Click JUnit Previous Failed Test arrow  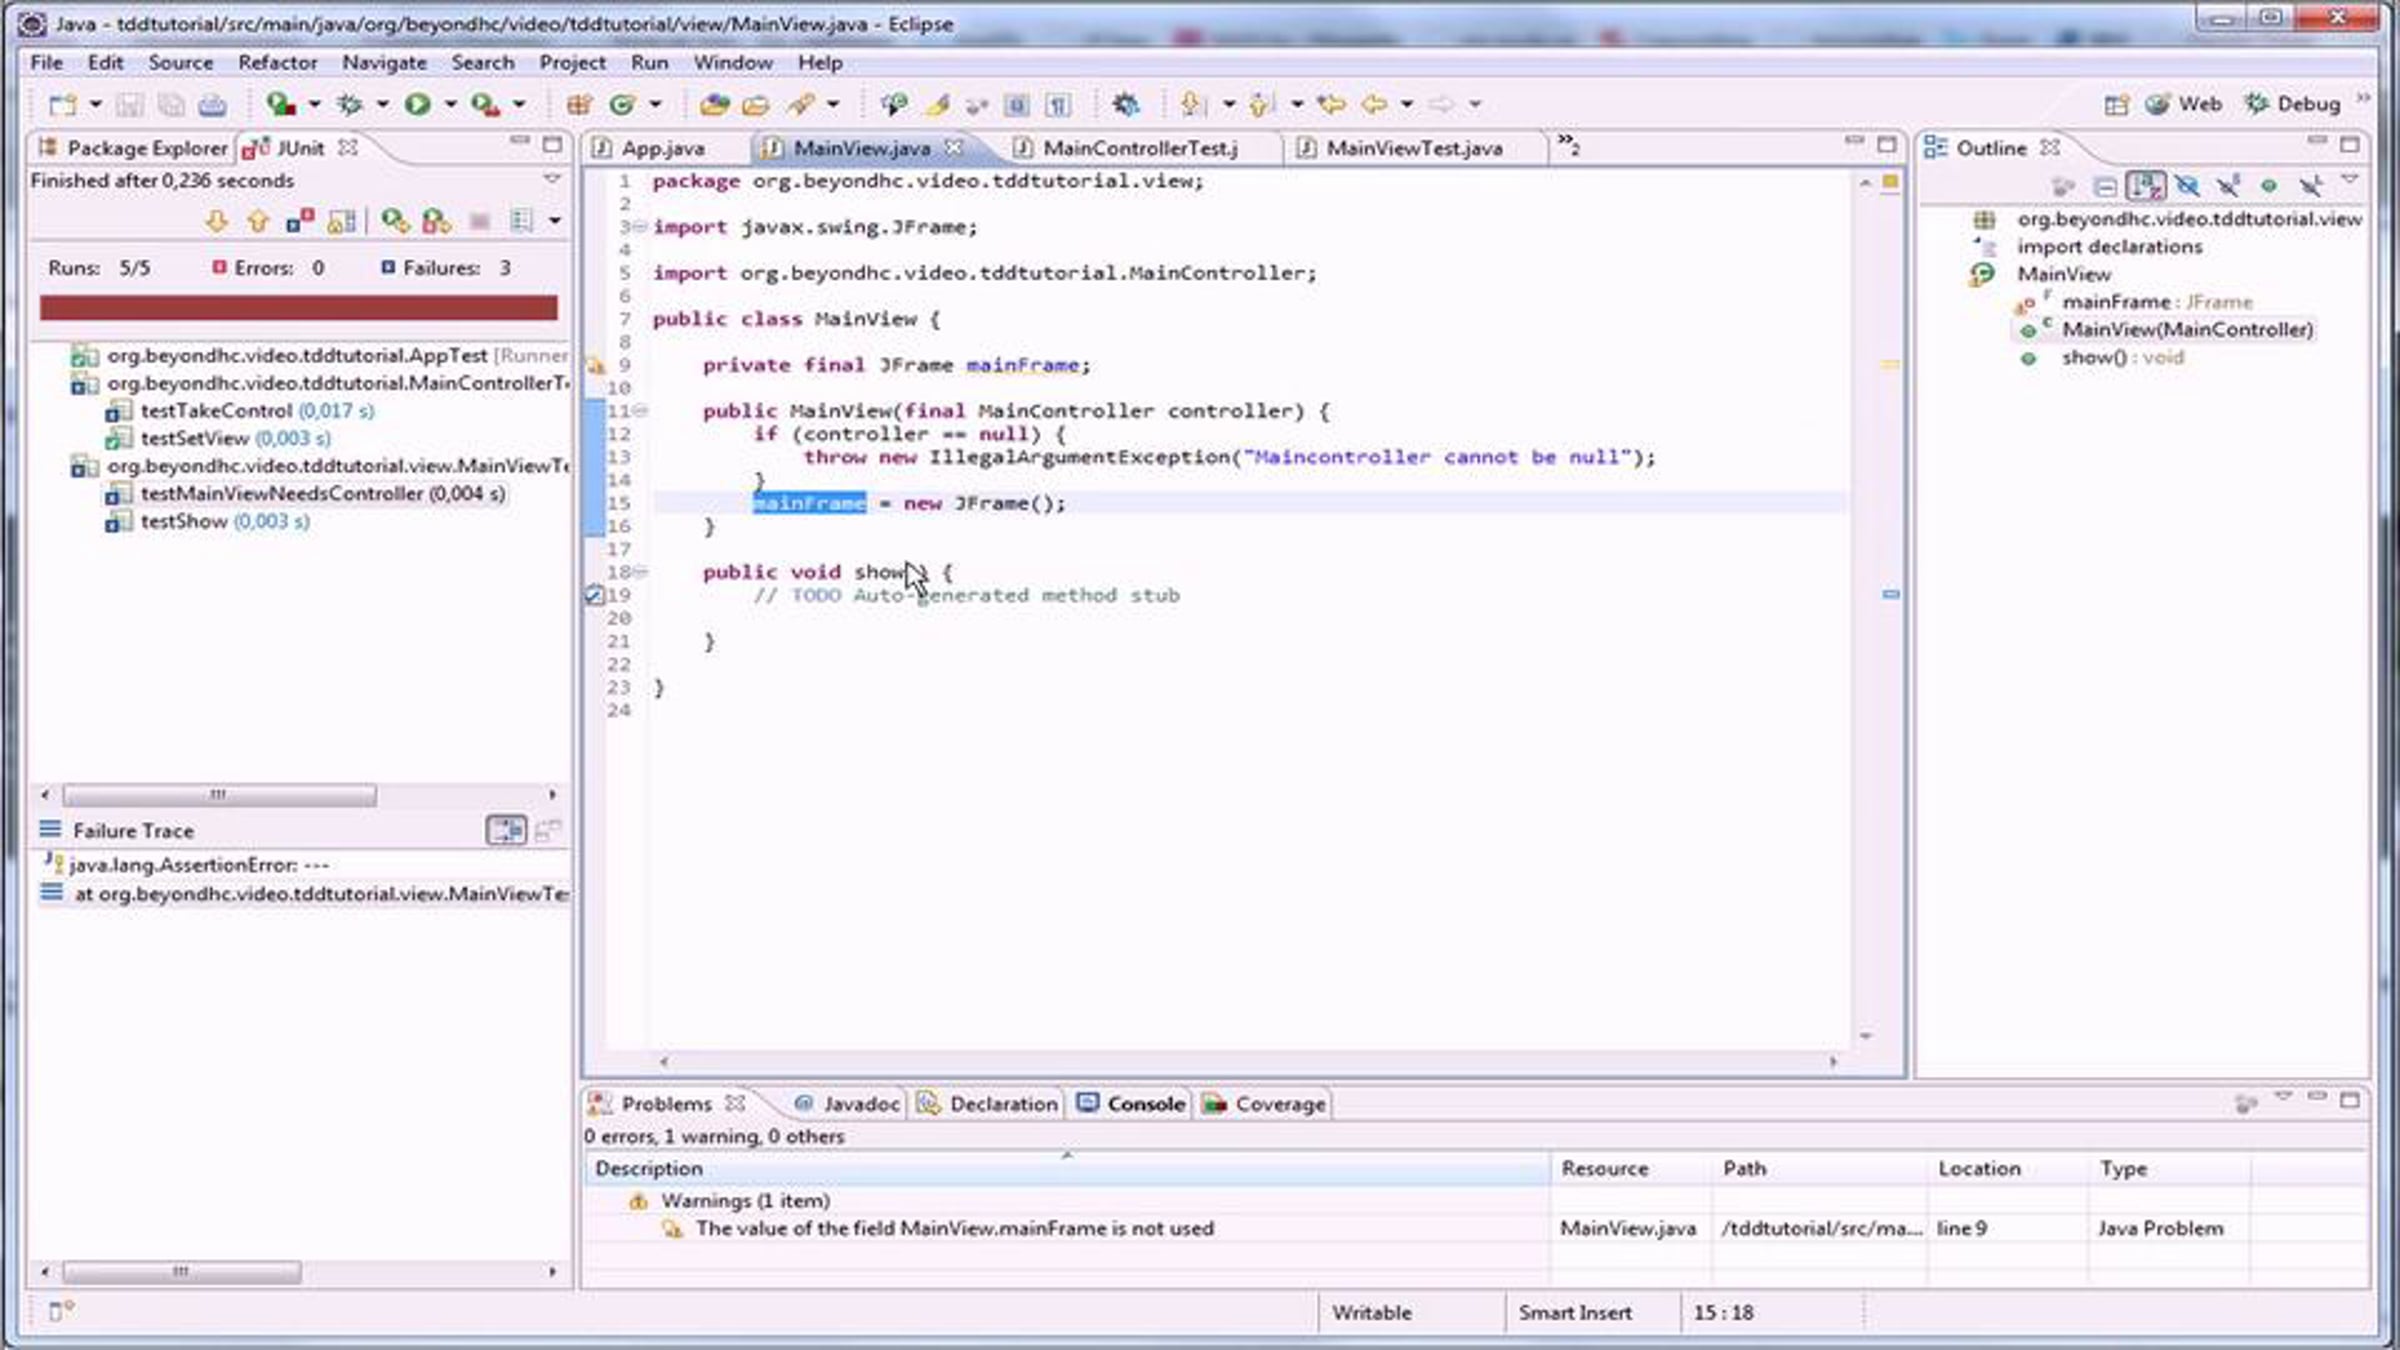258,221
